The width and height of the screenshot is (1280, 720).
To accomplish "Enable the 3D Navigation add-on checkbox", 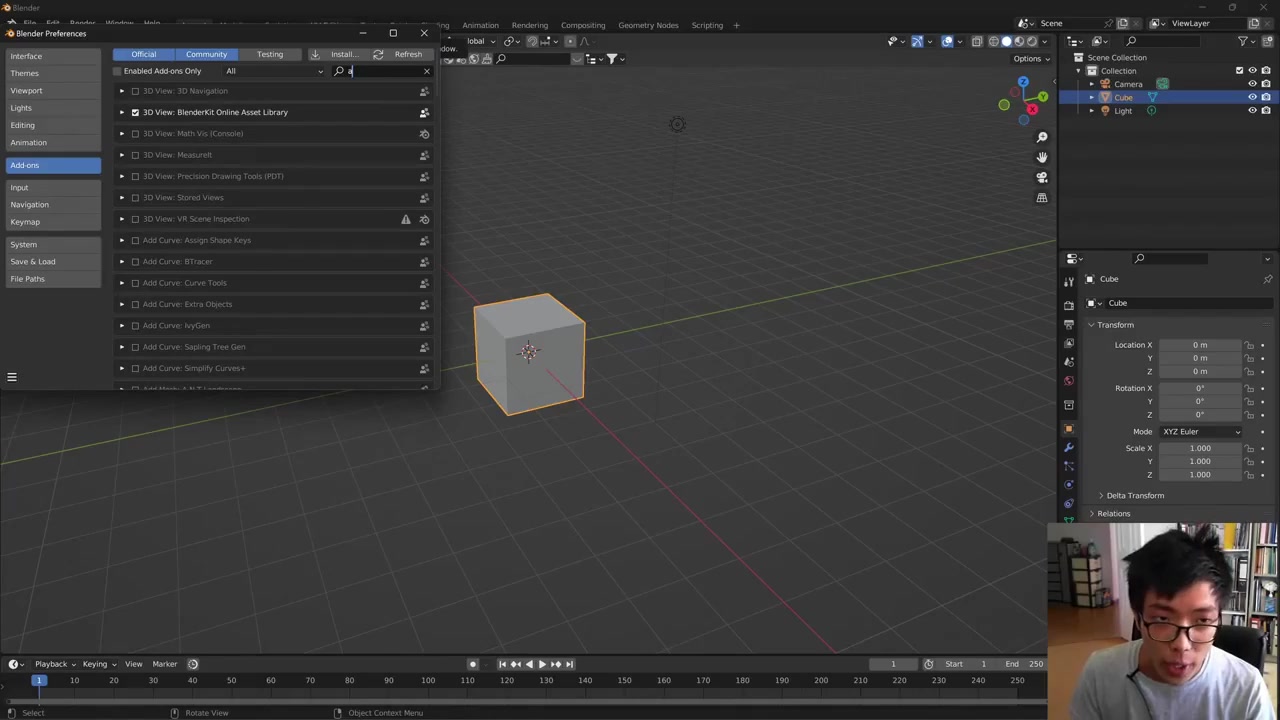I will coord(135,91).
